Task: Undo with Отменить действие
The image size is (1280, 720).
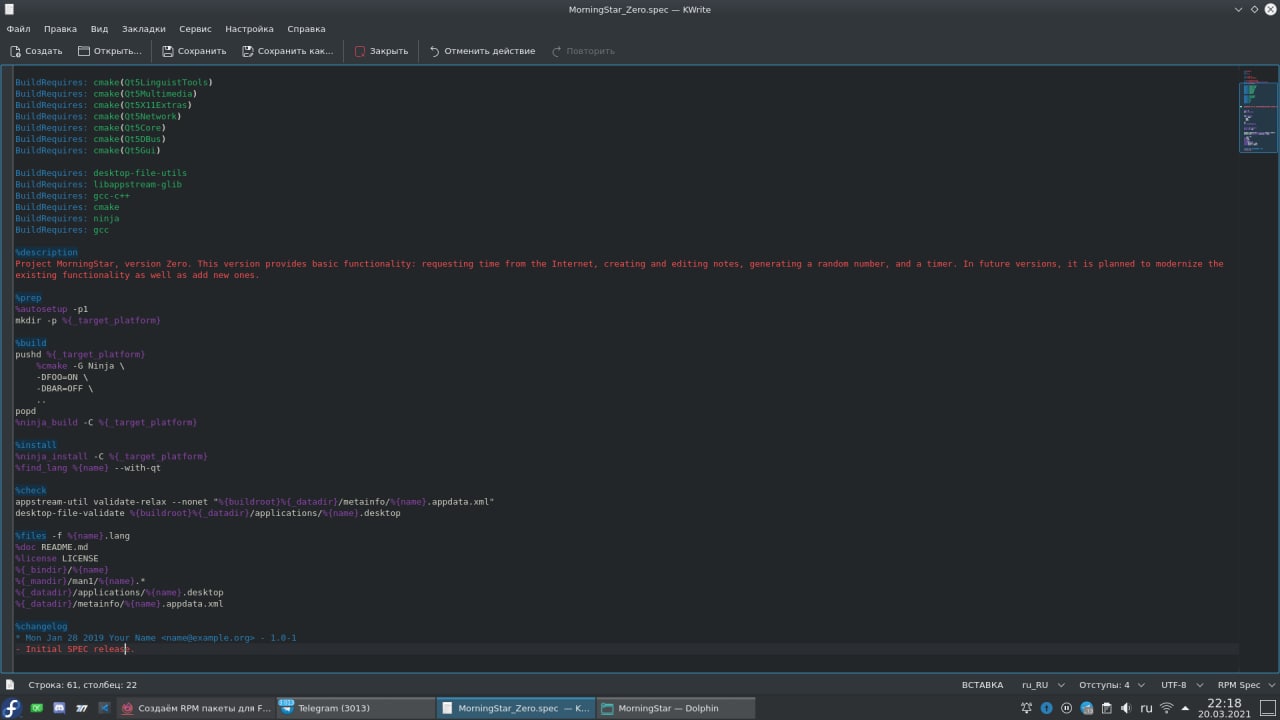Action: [x=482, y=51]
